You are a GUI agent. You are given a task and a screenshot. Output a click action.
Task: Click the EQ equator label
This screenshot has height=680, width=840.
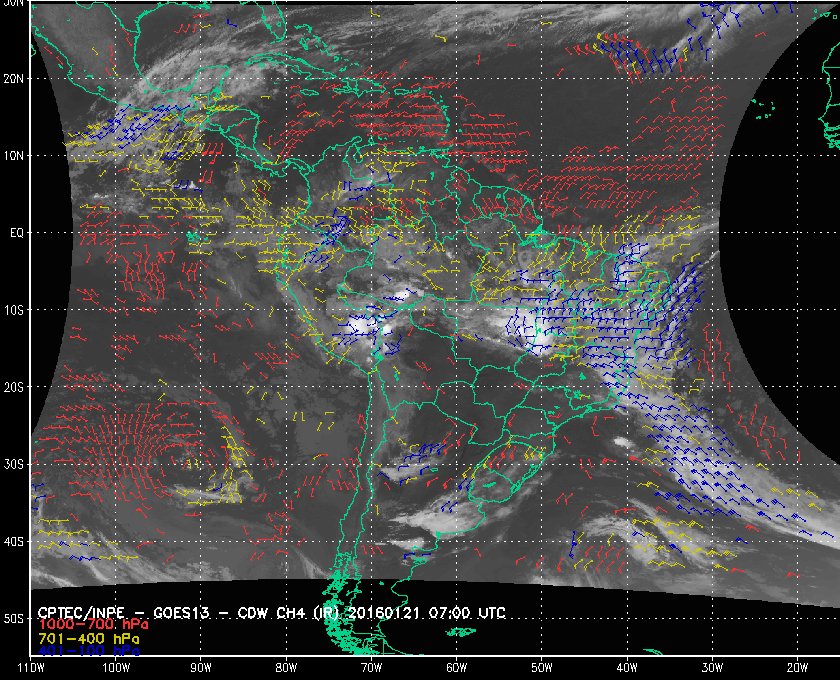[17, 233]
